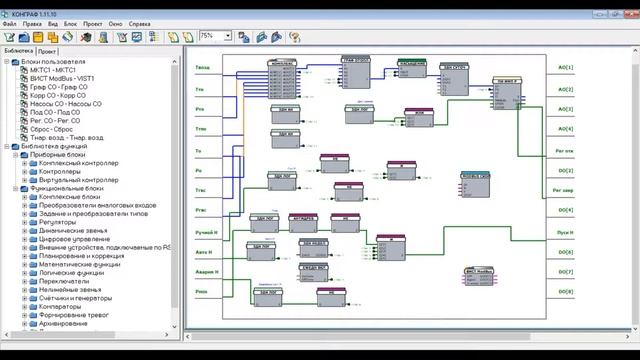The height and width of the screenshot is (360, 640).
Task: Click the blue open-folder toolbar icon
Action: (24, 37)
